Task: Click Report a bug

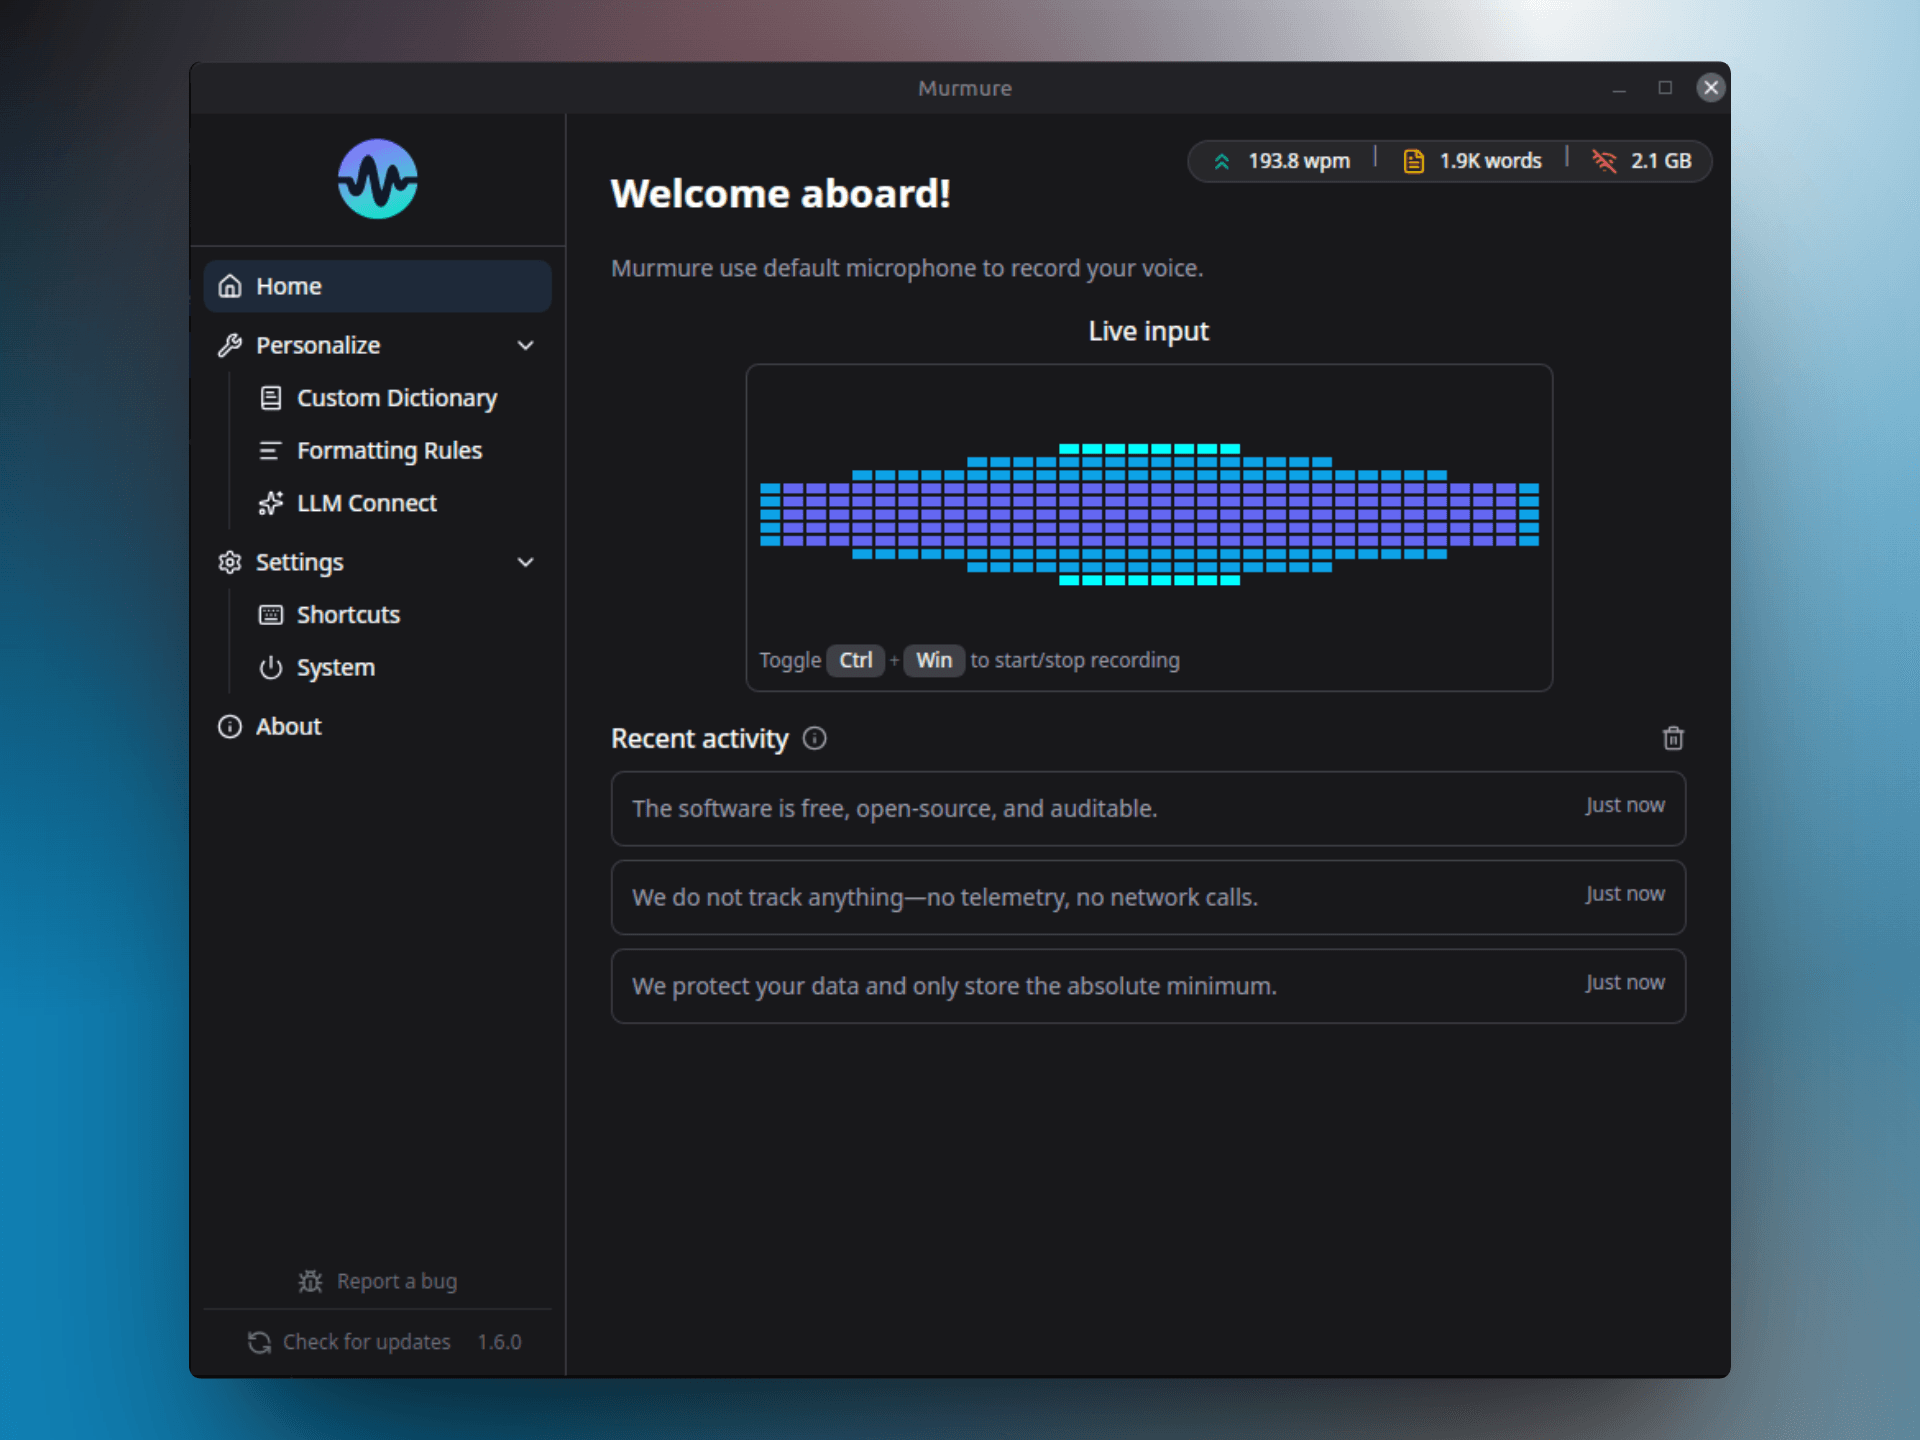Action: 396,1281
